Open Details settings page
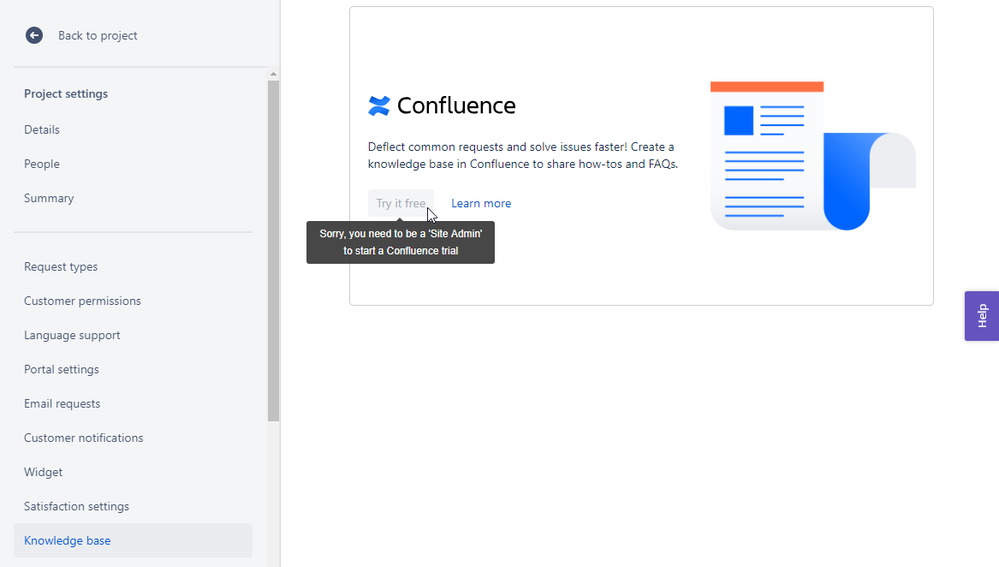The width and height of the screenshot is (999, 567). pyautogui.click(x=42, y=129)
